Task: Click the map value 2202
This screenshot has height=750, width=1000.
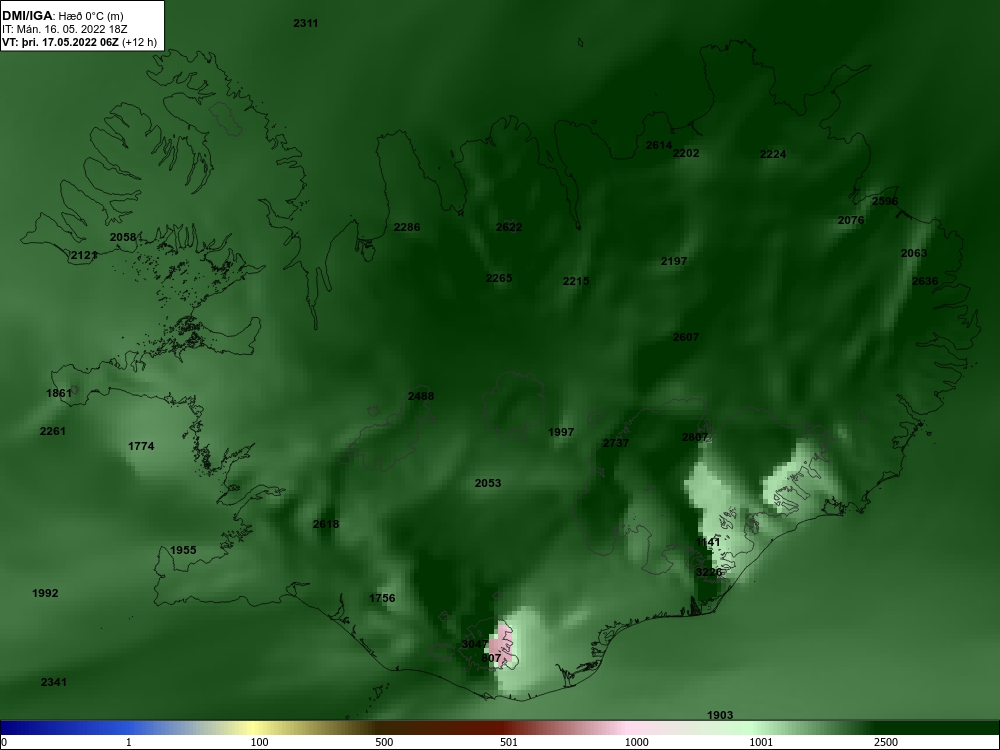Action: click(686, 153)
